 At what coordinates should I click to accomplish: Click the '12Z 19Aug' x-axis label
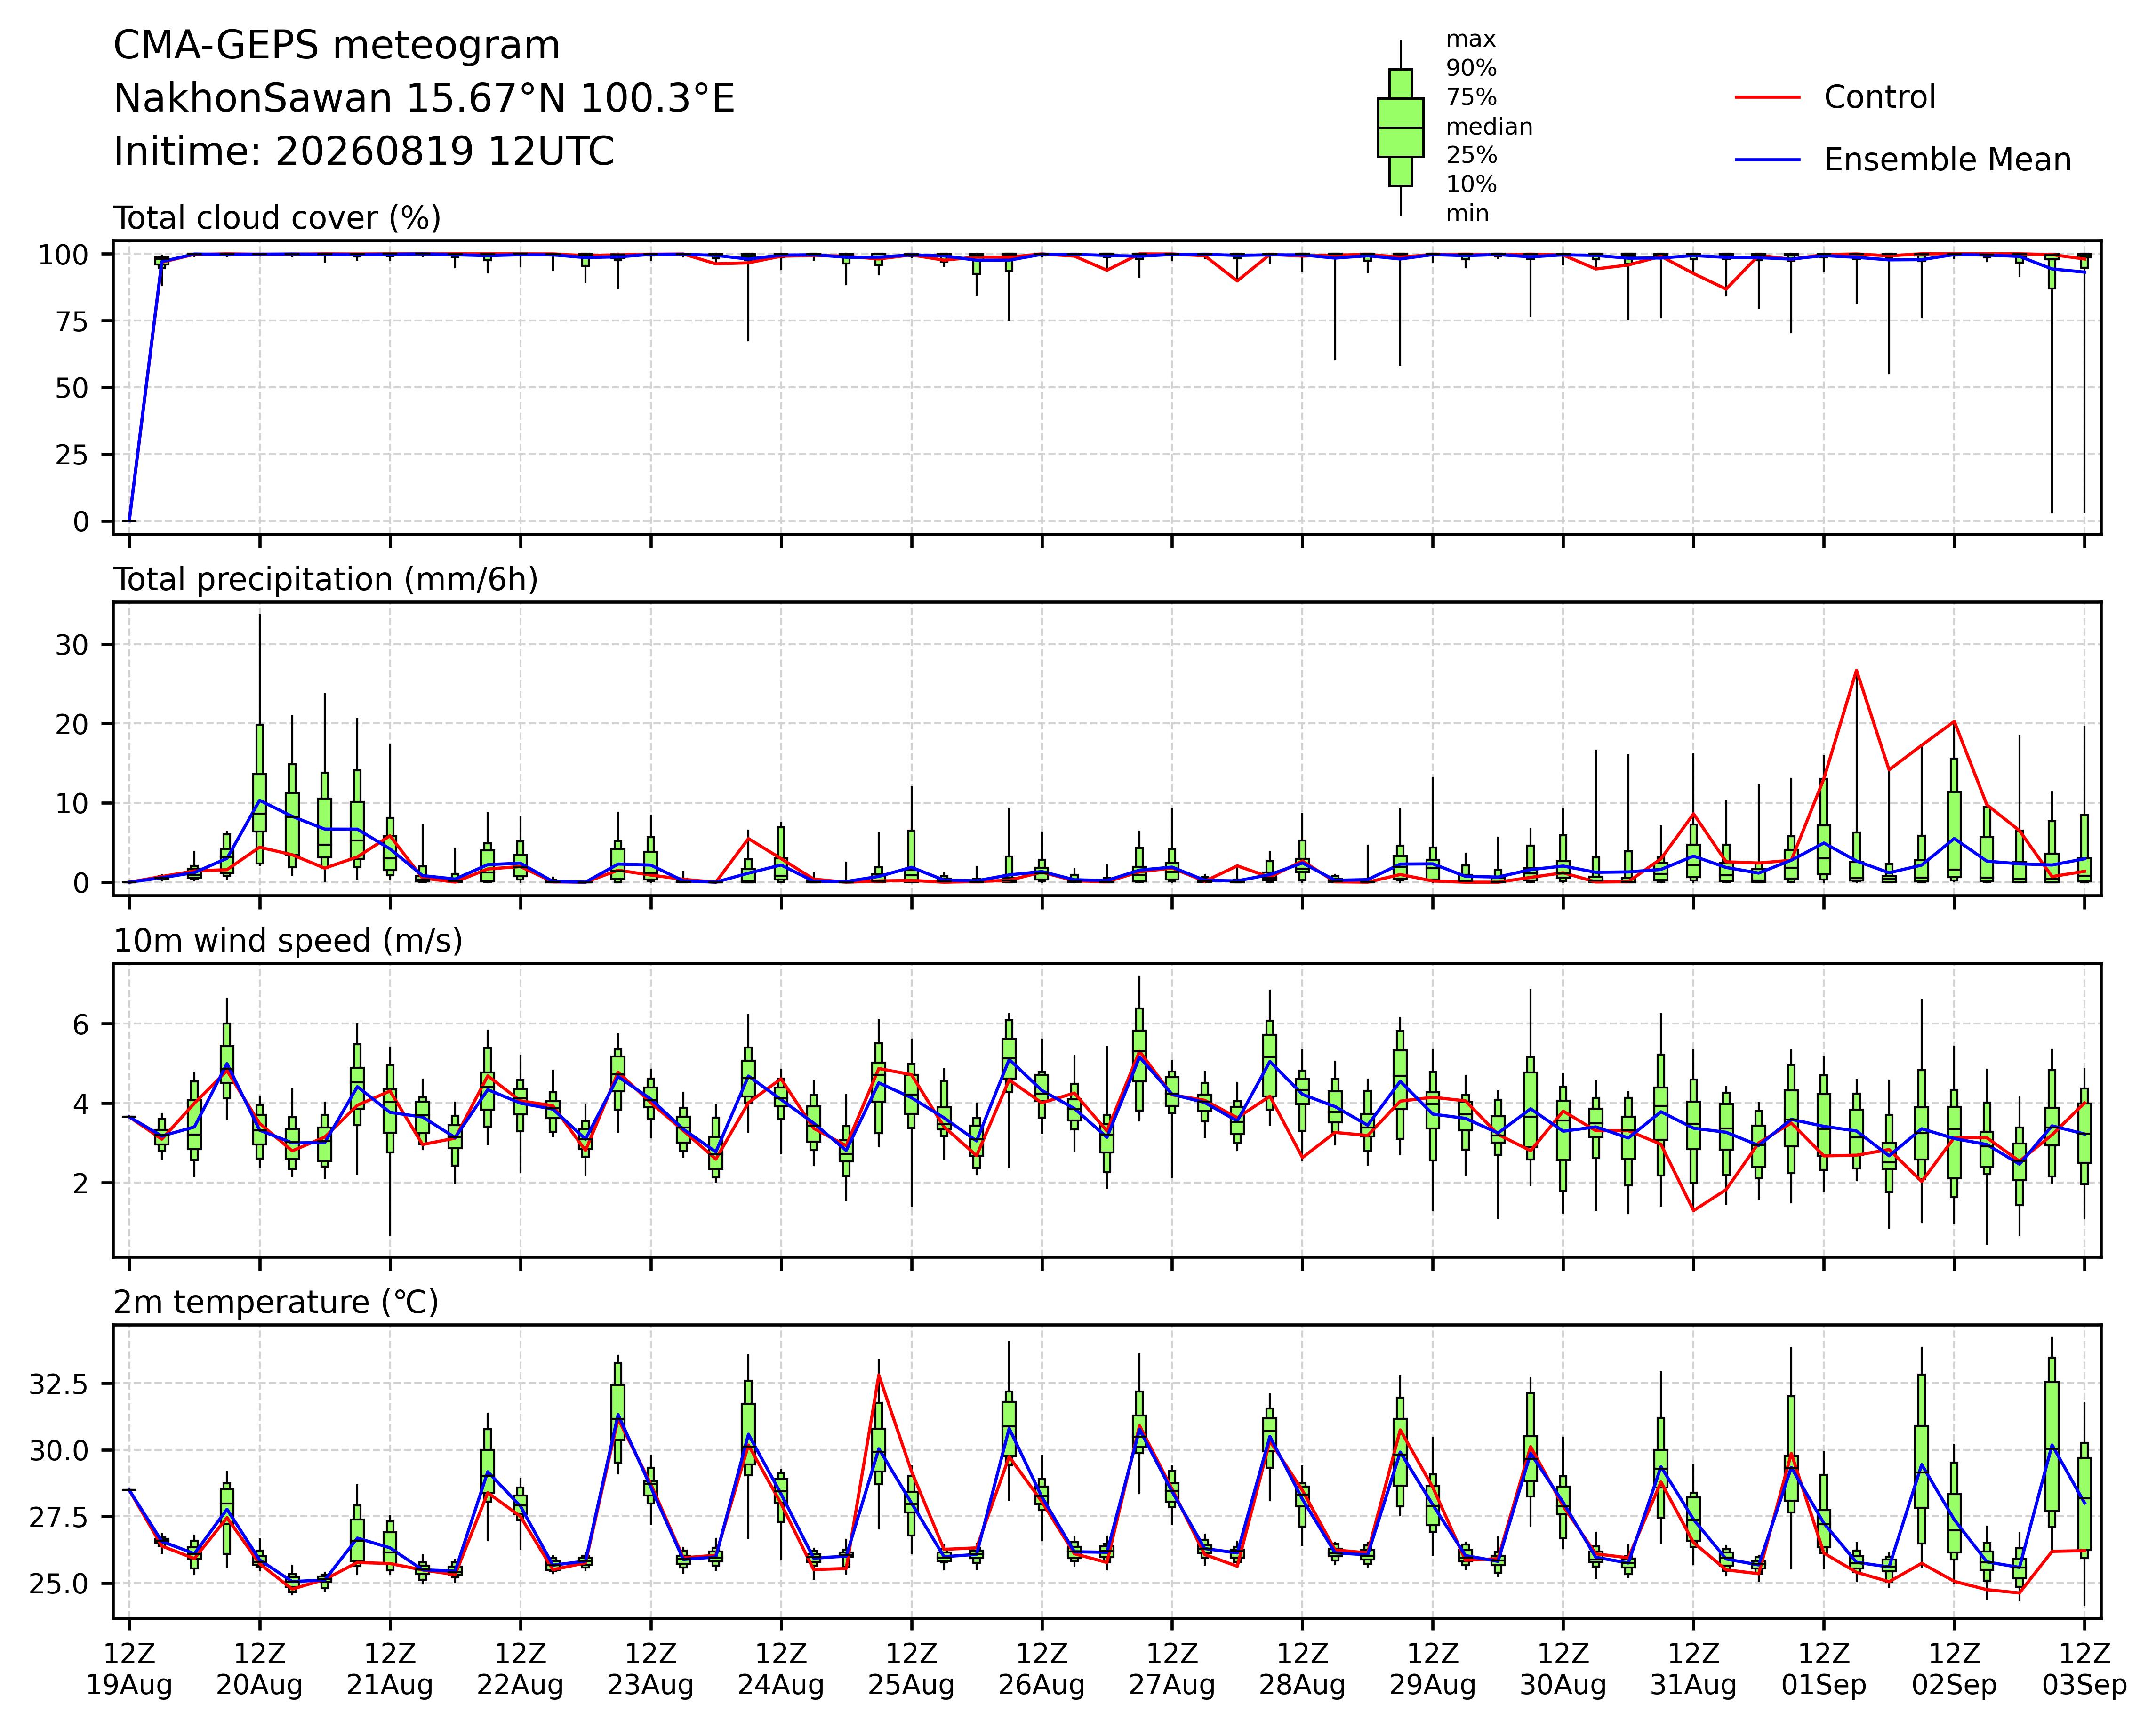[129, 1669]
